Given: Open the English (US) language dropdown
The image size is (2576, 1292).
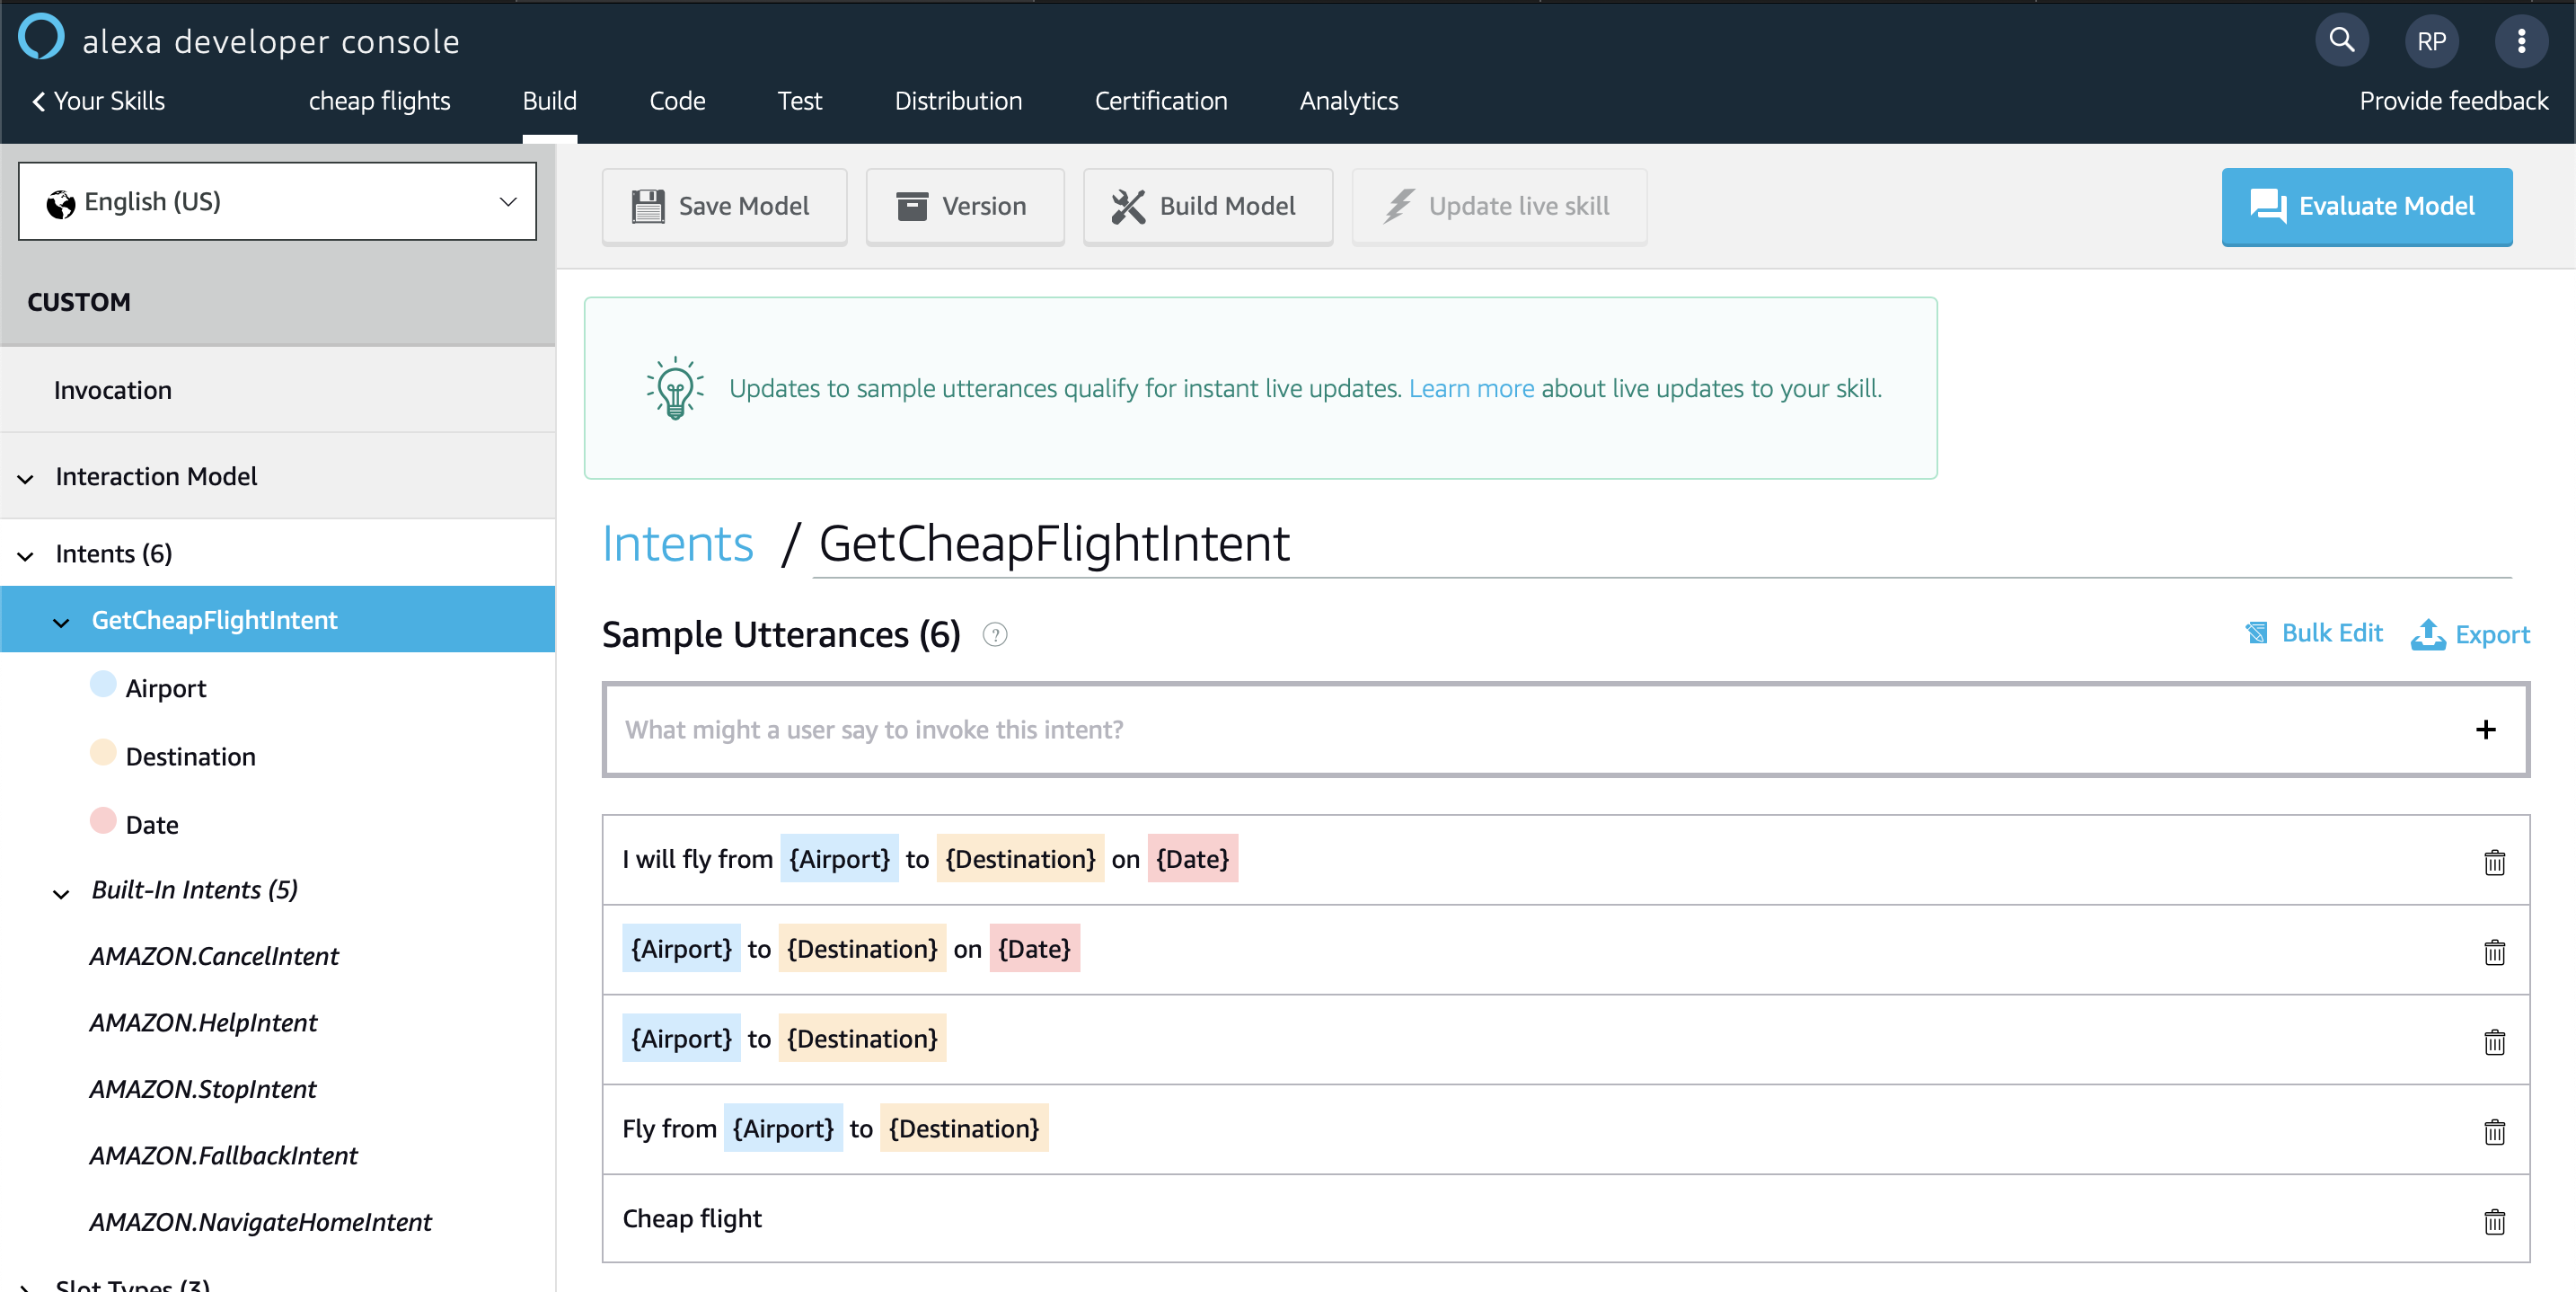Looking at the screenshot, I should click(277, 202).
